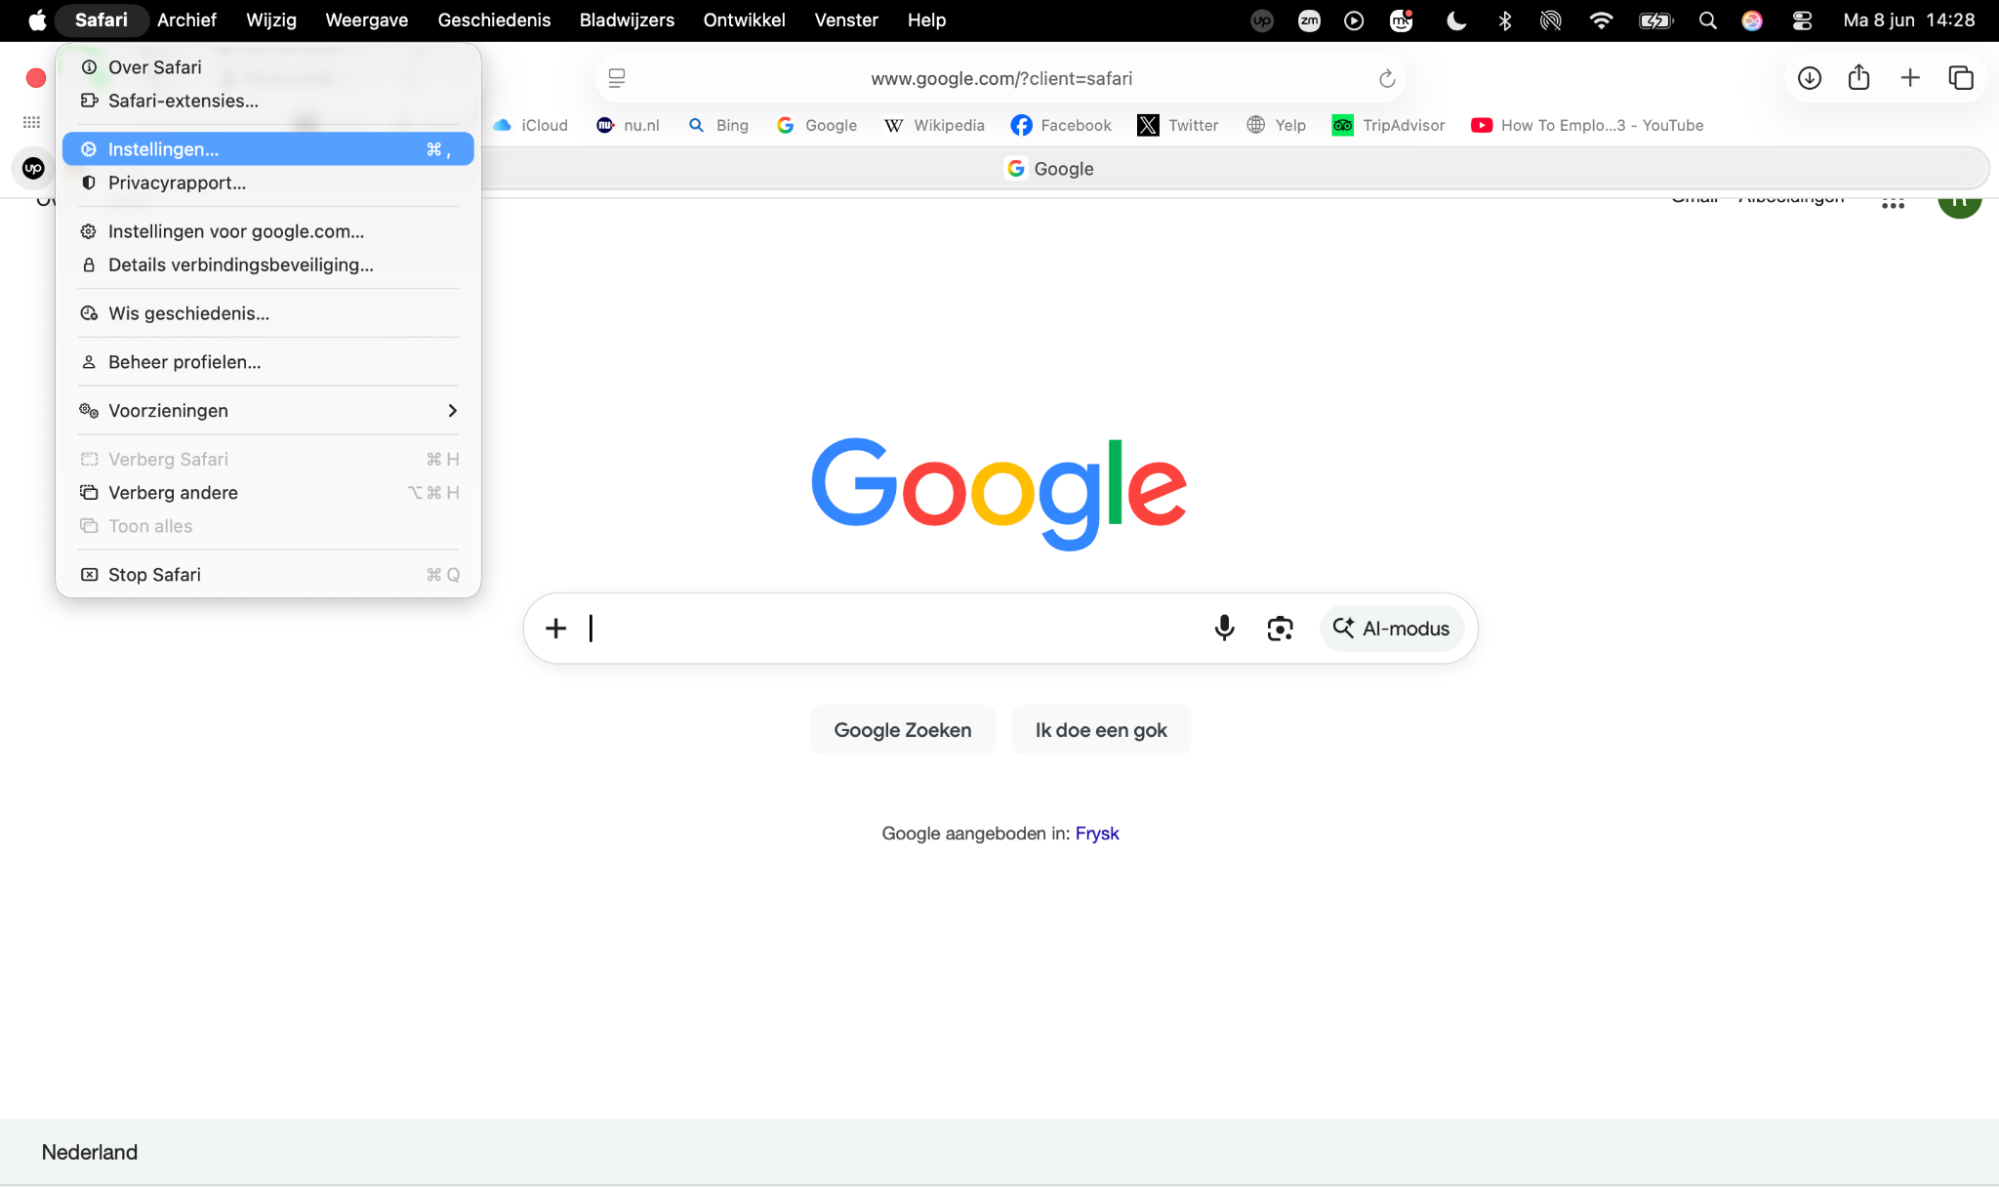Switch Google language to Frysk
The height and width of the screenshot is (1187, 1999).
[1097, 833]
